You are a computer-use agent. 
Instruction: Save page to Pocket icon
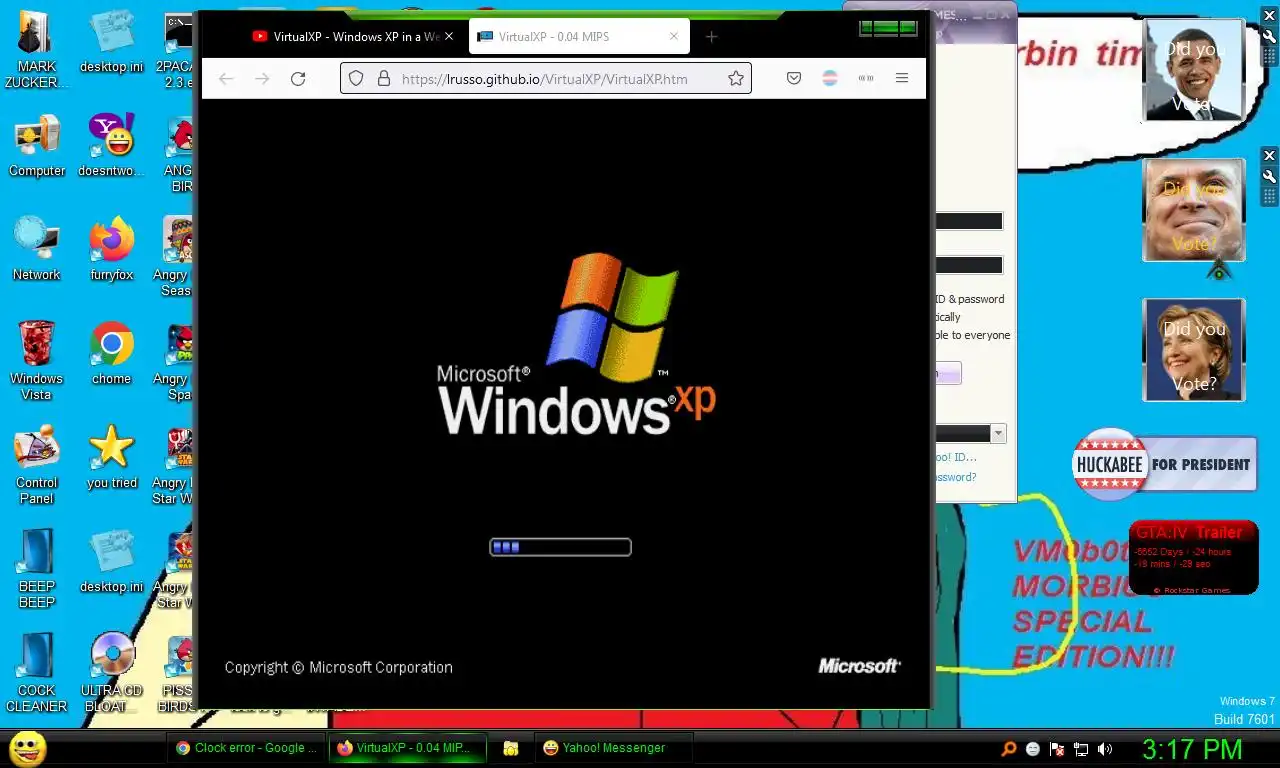coord(794,78)
